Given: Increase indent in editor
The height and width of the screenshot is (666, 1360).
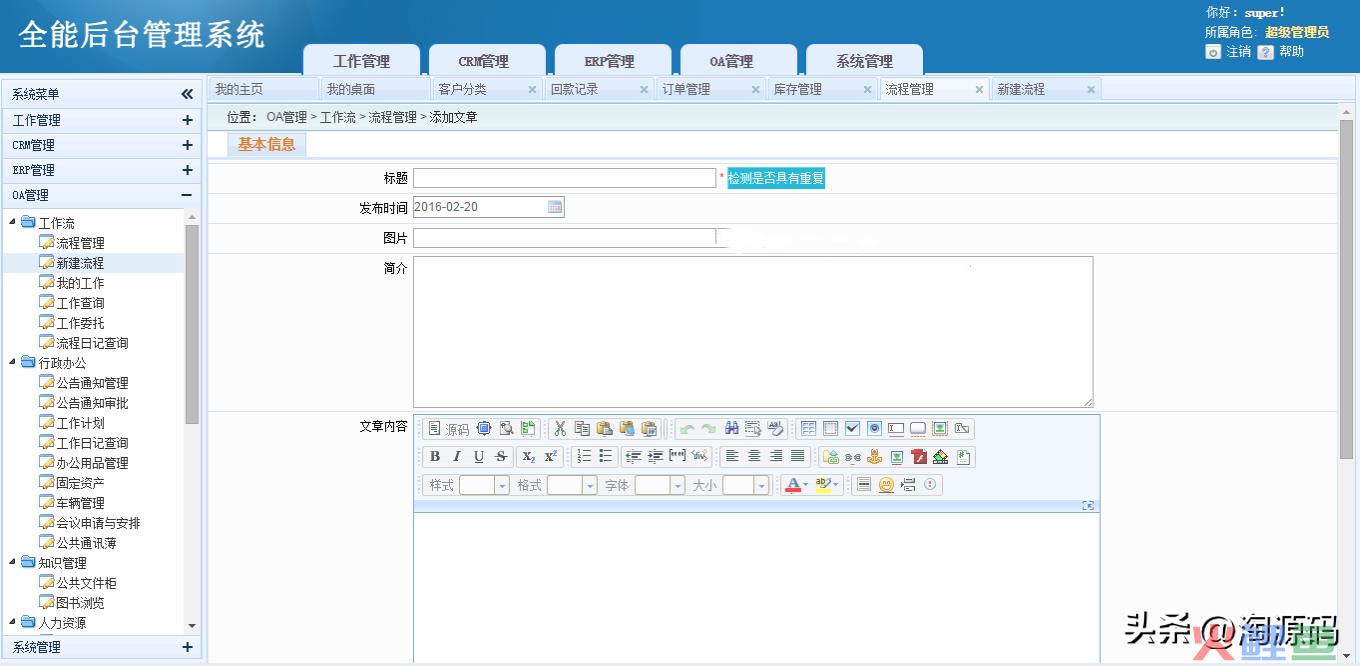Looking at the screenshot, I should (655, 457).
